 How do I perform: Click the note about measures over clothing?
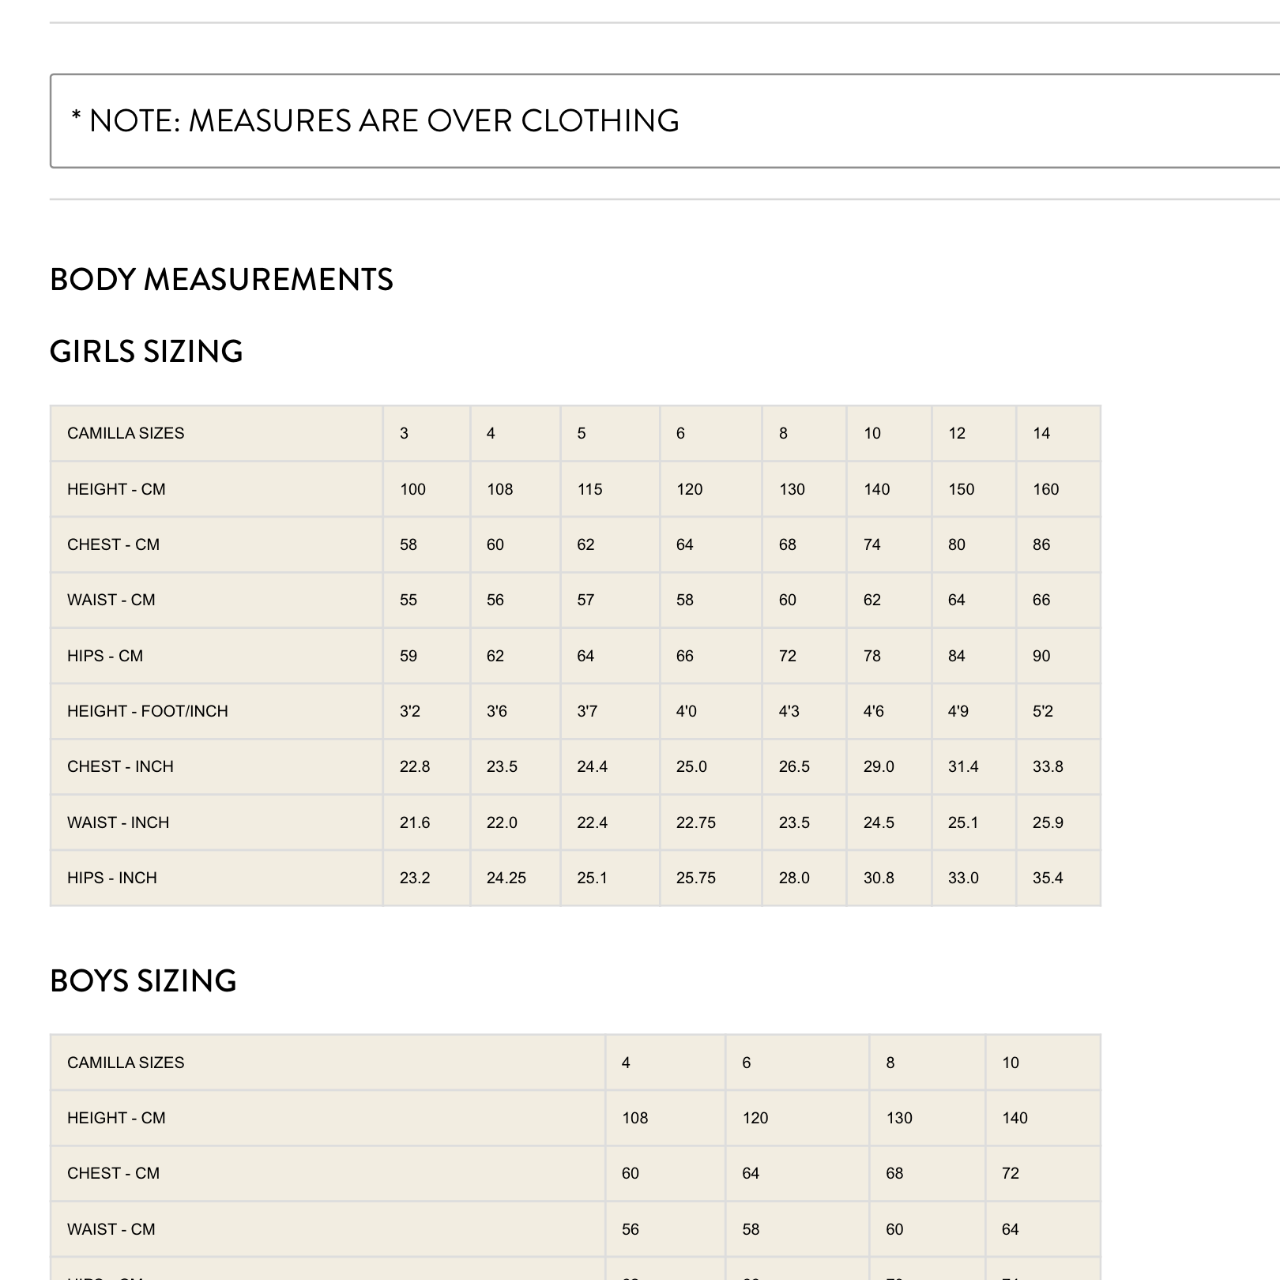click(375, 121)
